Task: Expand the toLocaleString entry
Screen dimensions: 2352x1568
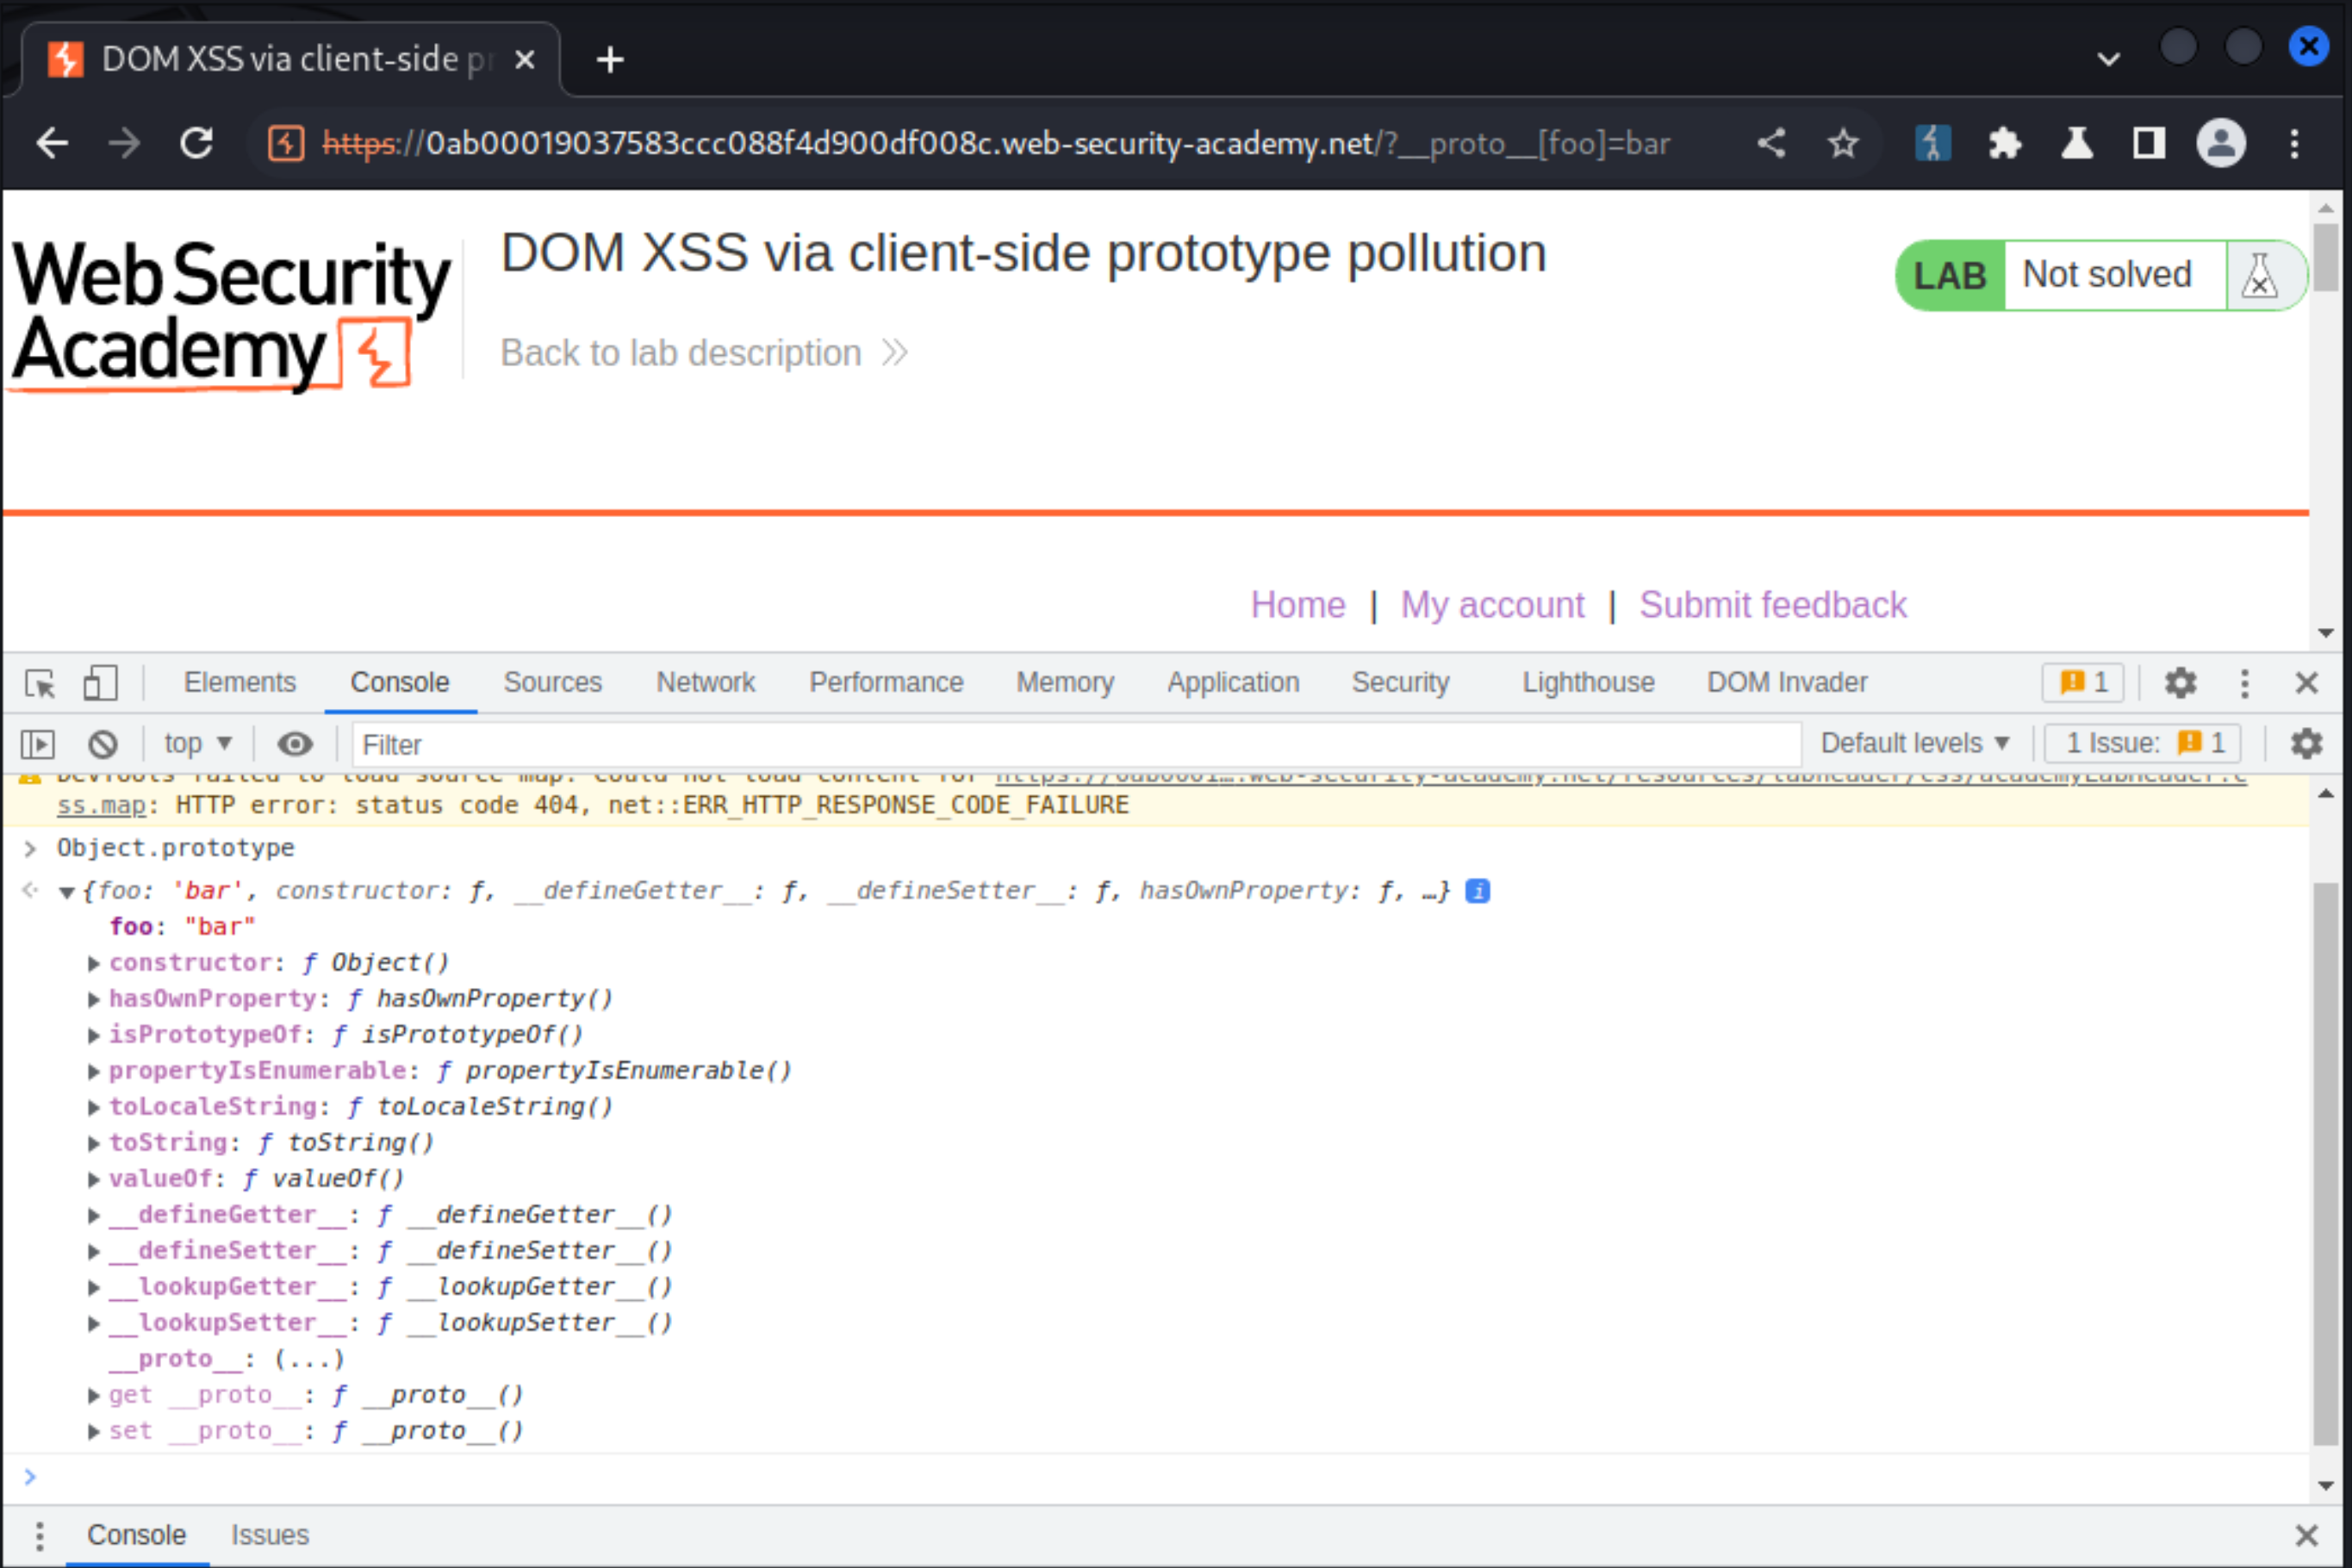Action: tap(93, 1107)
